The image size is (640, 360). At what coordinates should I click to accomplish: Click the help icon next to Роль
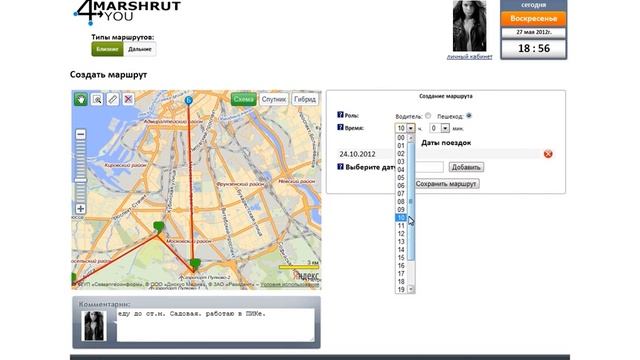pos(340,115)
